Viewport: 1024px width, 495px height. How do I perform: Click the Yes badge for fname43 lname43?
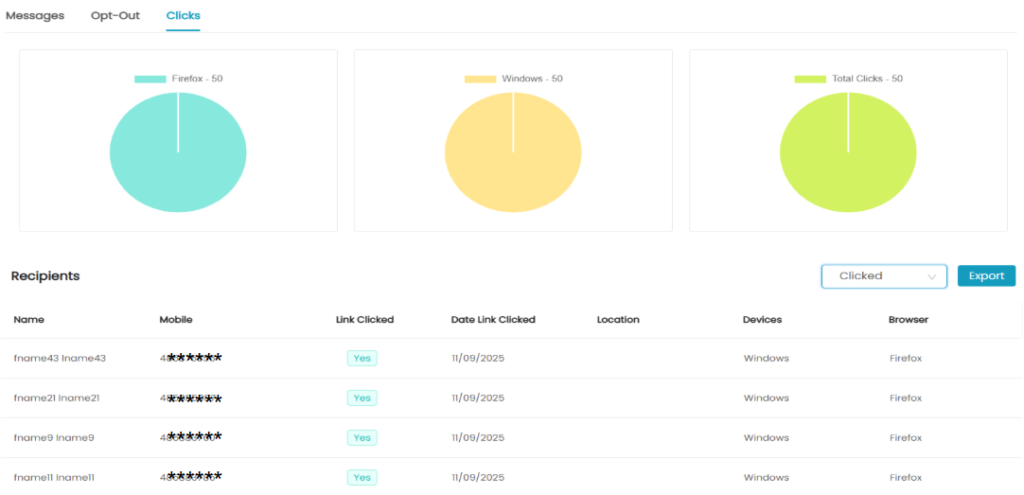362,358
